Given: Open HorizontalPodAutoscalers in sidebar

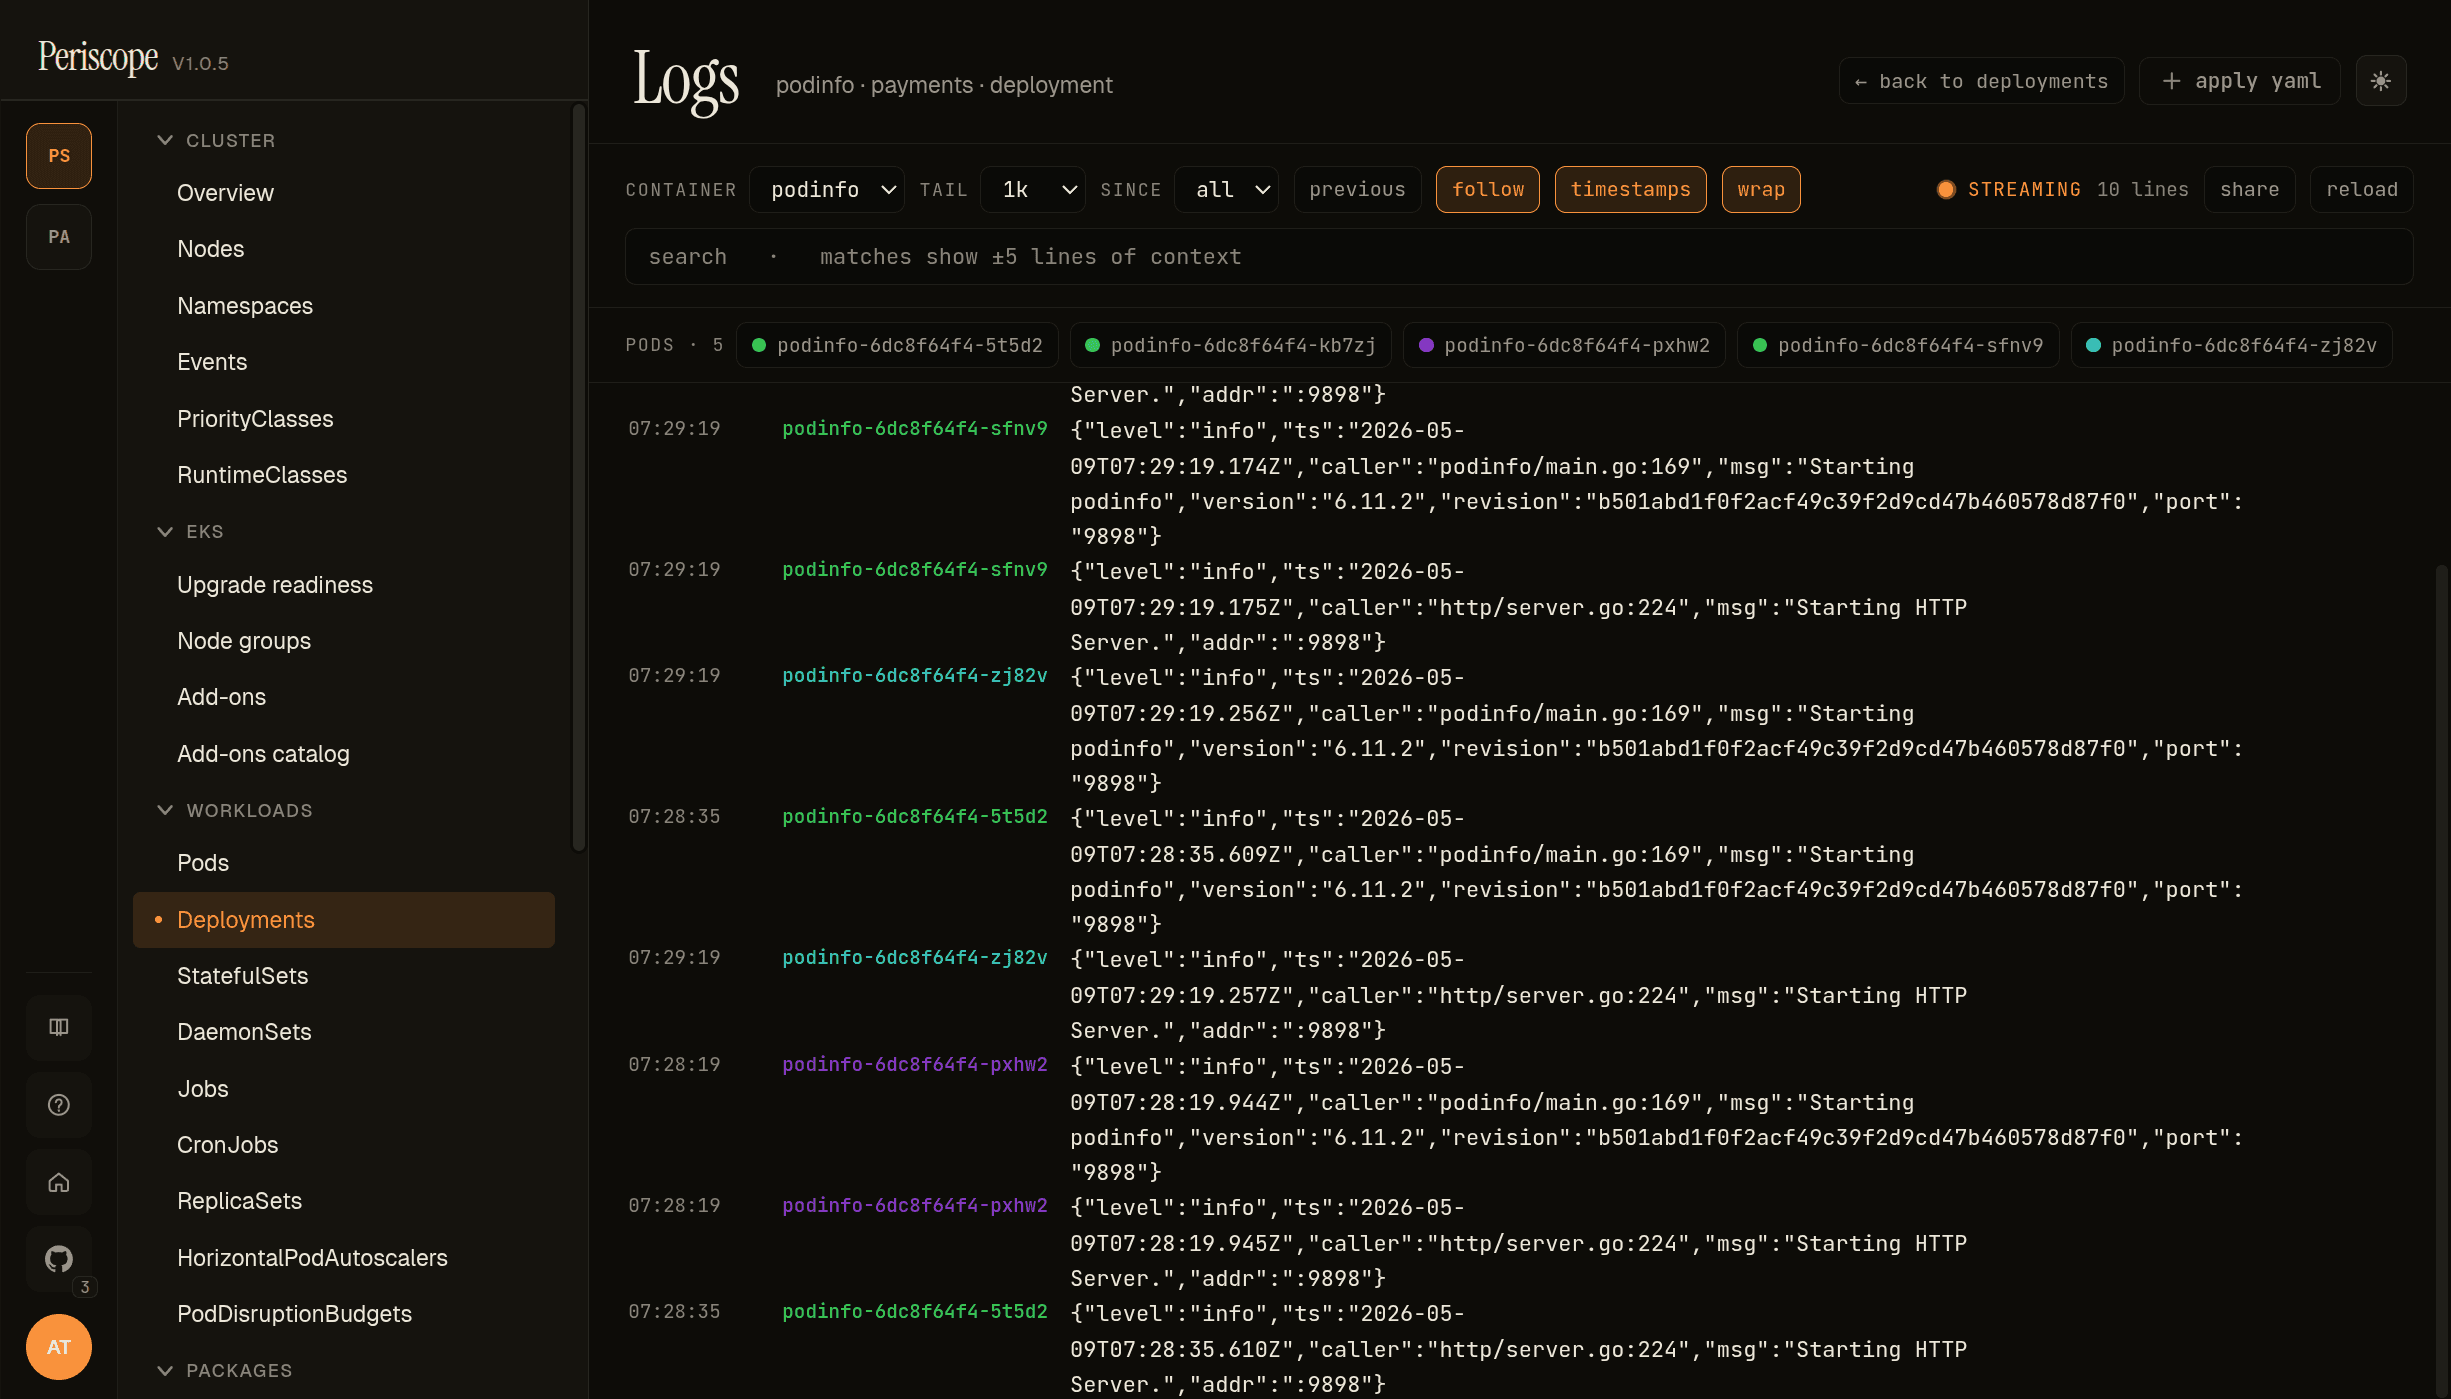Looking at the screenshot, I should [x=344, y=1258].
